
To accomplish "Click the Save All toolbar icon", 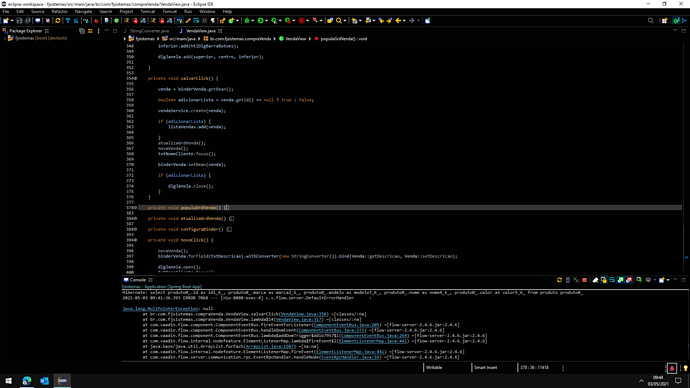I will 27,20.
